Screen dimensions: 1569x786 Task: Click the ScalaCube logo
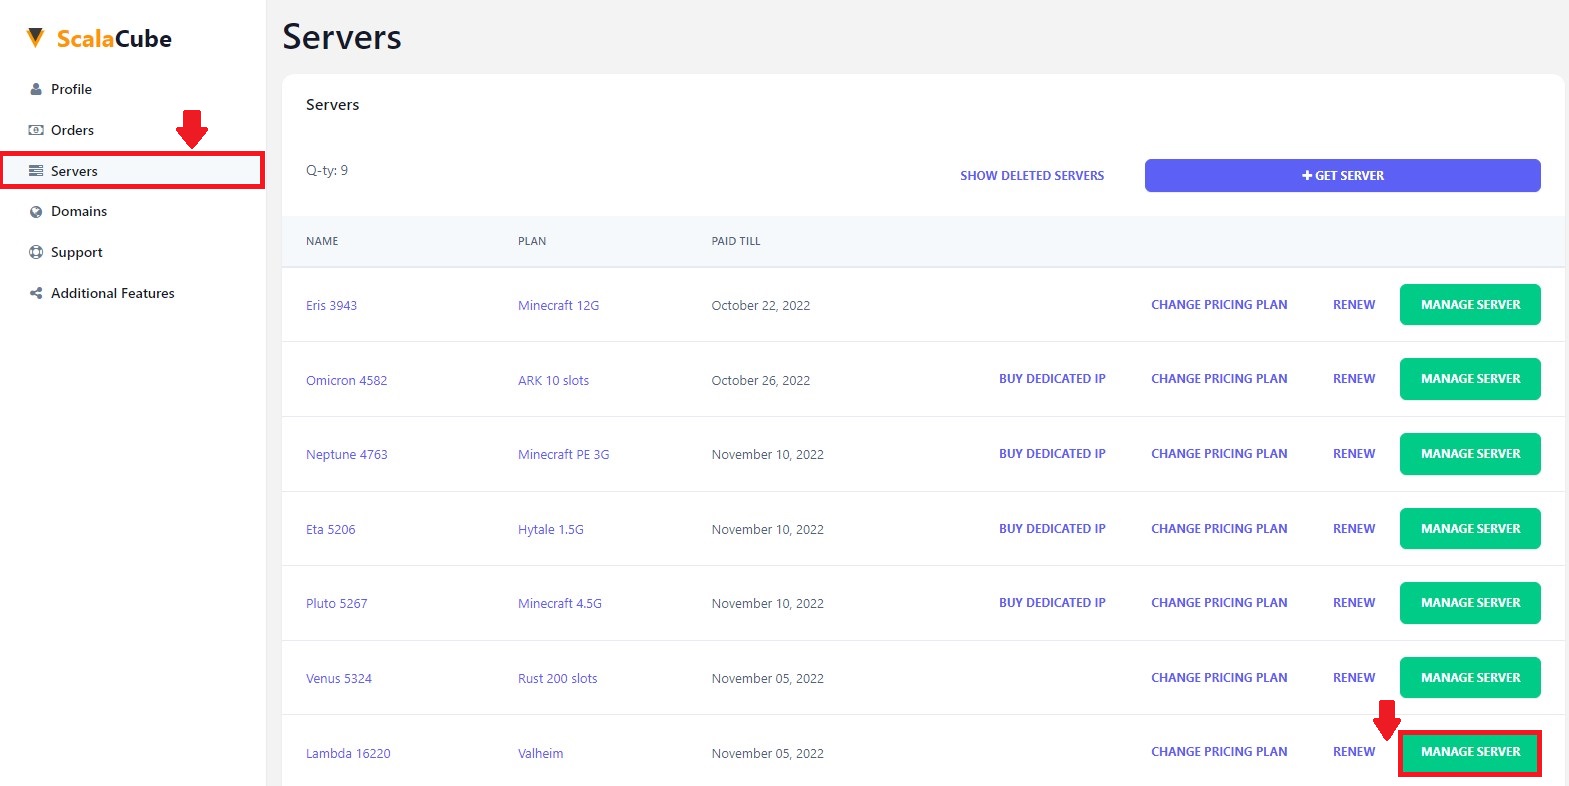98,38
